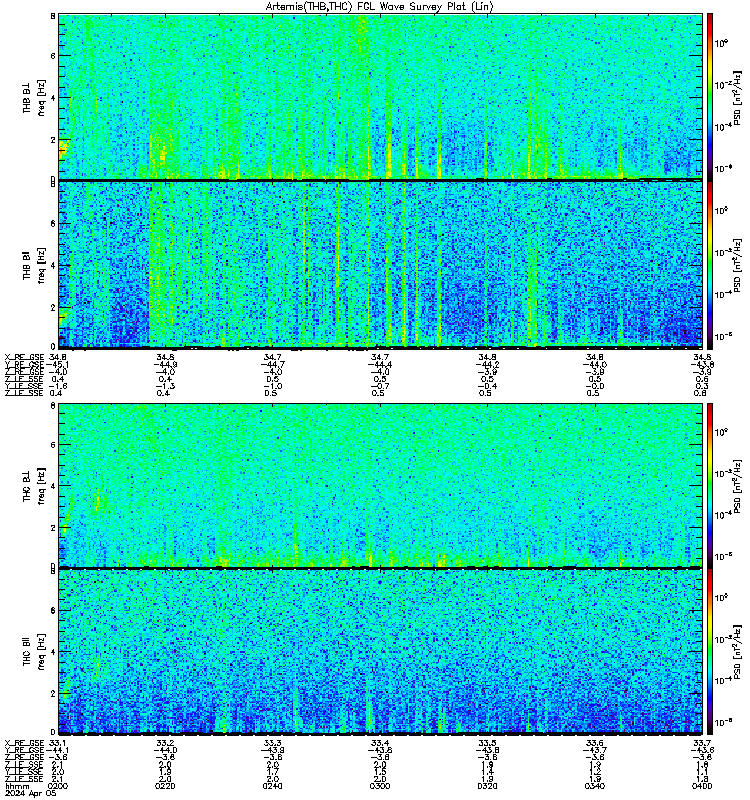Click the THC Y position value '-43.7'
This screenshot has width=750, height=800.
595,750
